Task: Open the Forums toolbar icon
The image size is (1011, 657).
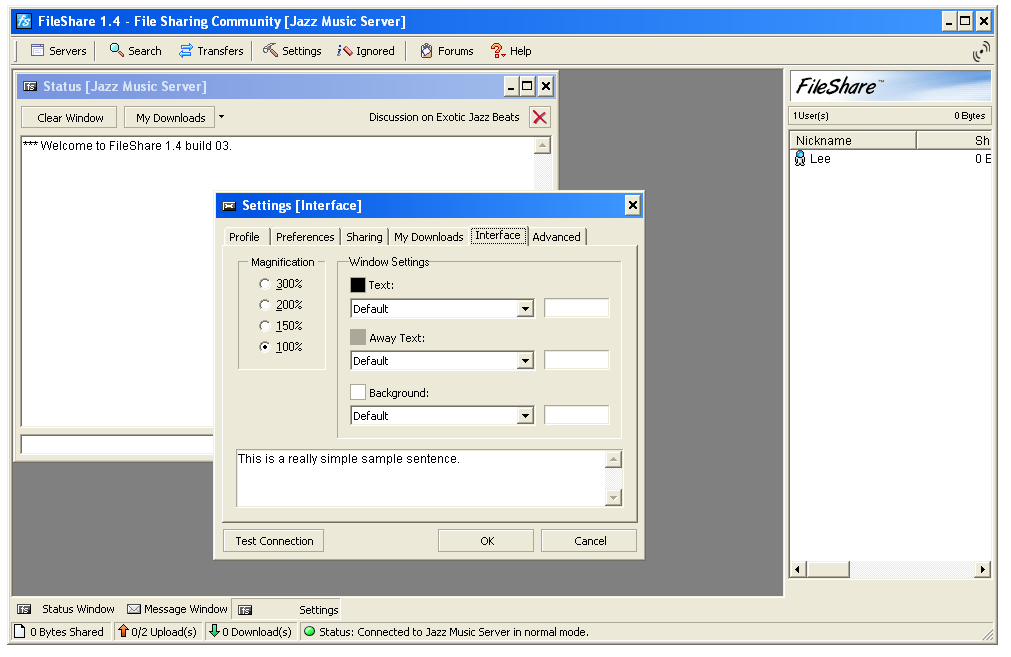Action: coord(427,51)
